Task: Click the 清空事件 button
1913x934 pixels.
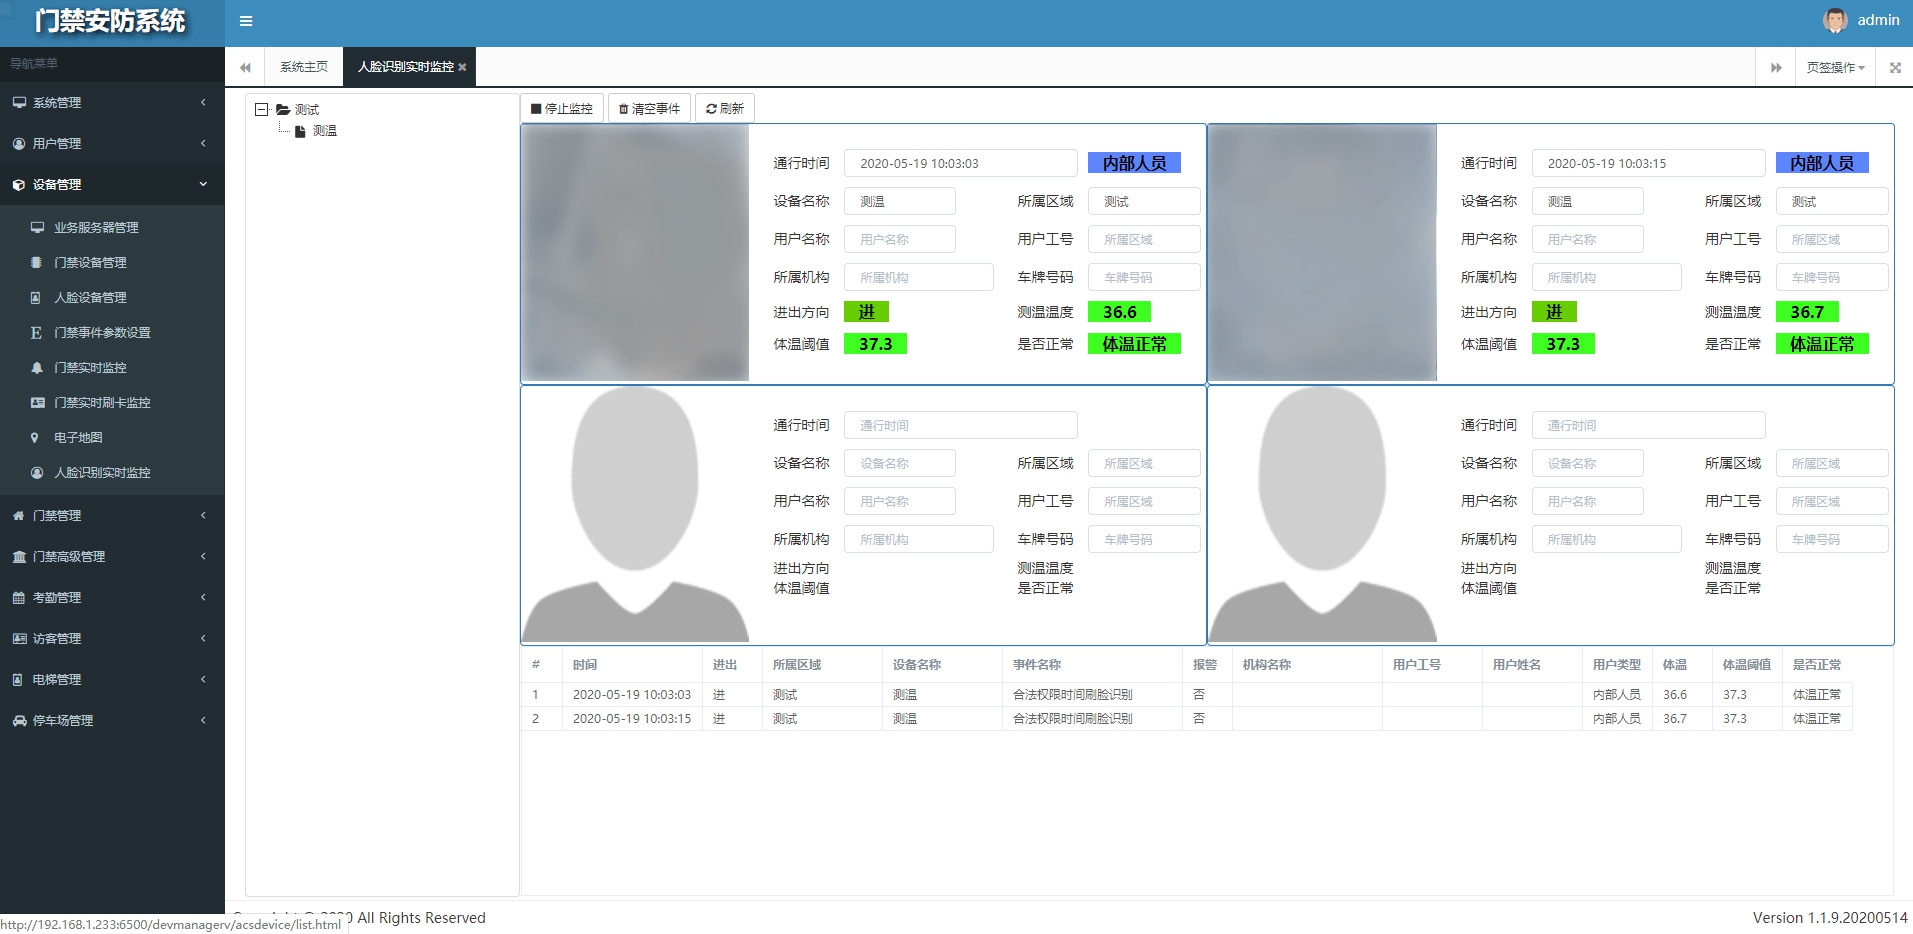Action: 649,109
